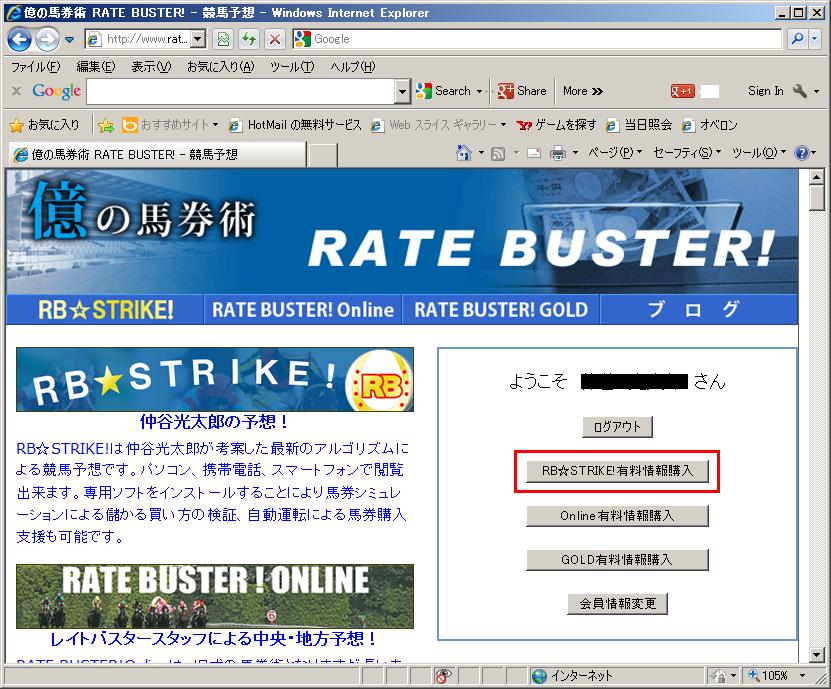This screenshot has height=689, width=831.
Task: Click GOLD有料情報購入 button
Action: pyautogui.click(x=617, y=560)
